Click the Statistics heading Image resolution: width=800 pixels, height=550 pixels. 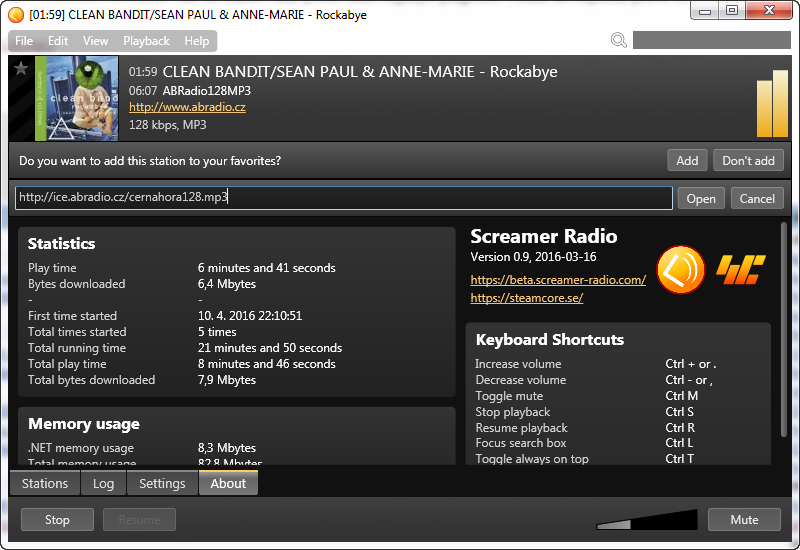[61, 244]
